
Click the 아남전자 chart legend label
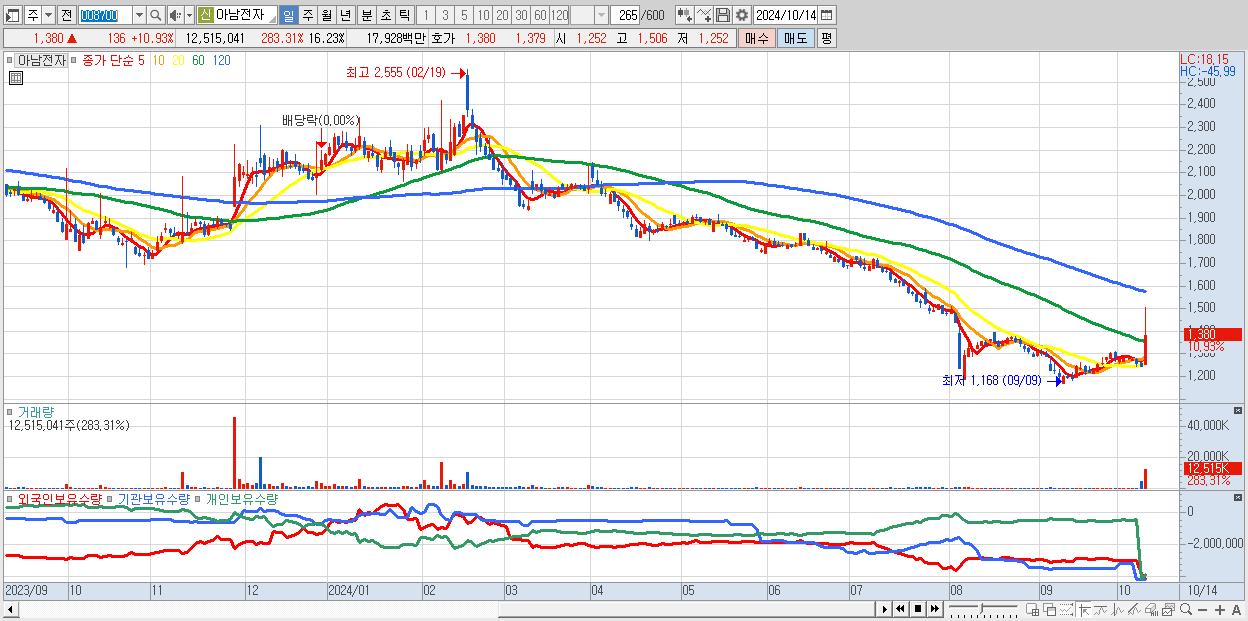tap(43, 60)
